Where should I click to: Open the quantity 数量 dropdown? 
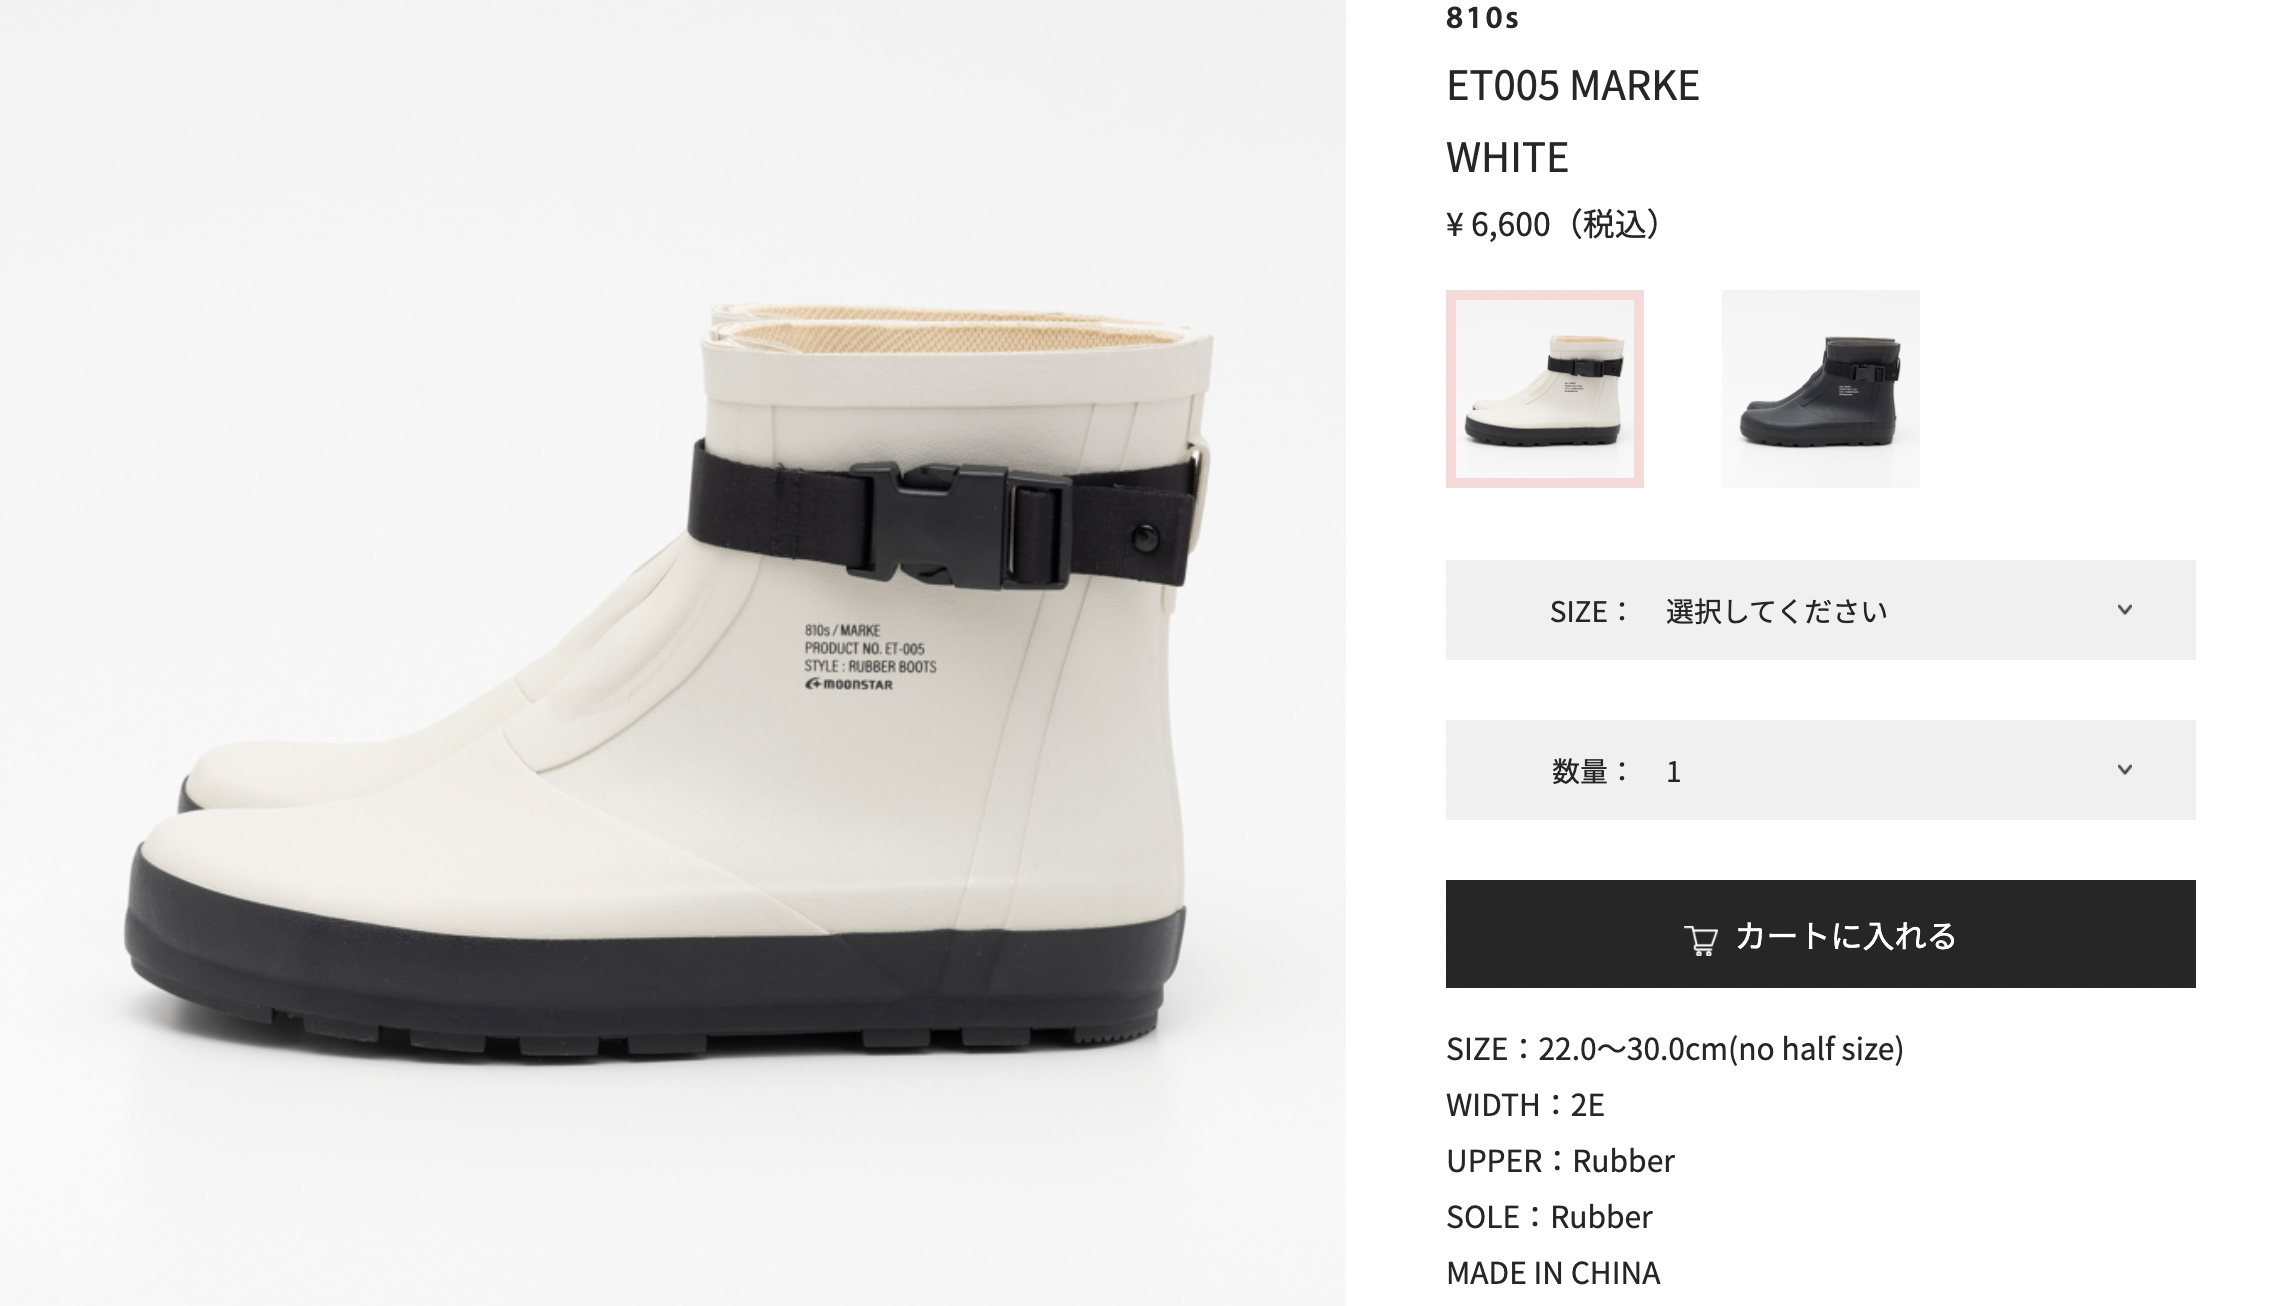[x=1820, y=770]
